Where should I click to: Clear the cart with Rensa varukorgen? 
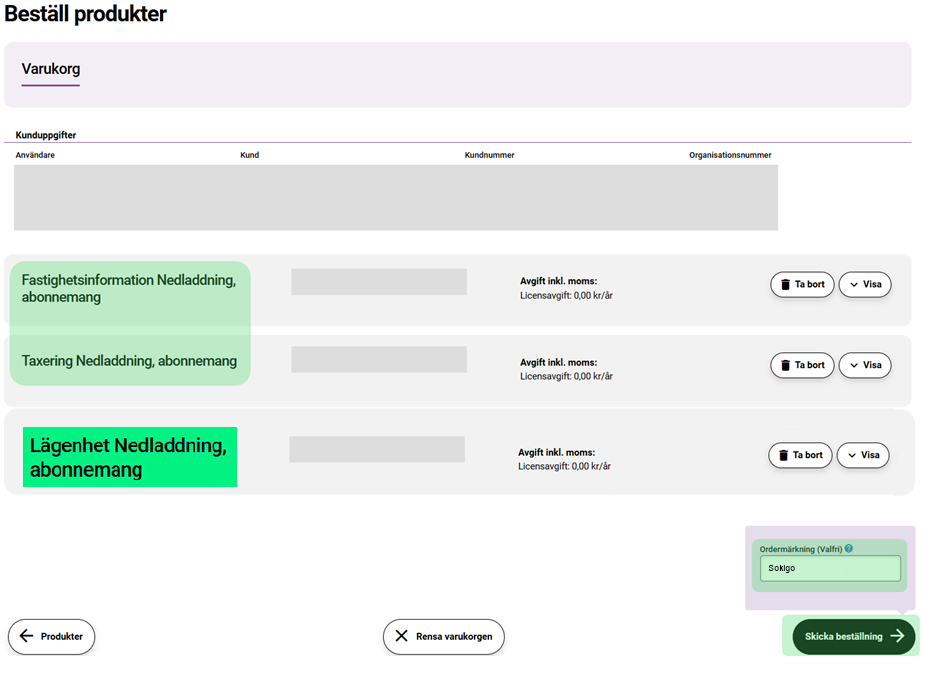[444, 636]
